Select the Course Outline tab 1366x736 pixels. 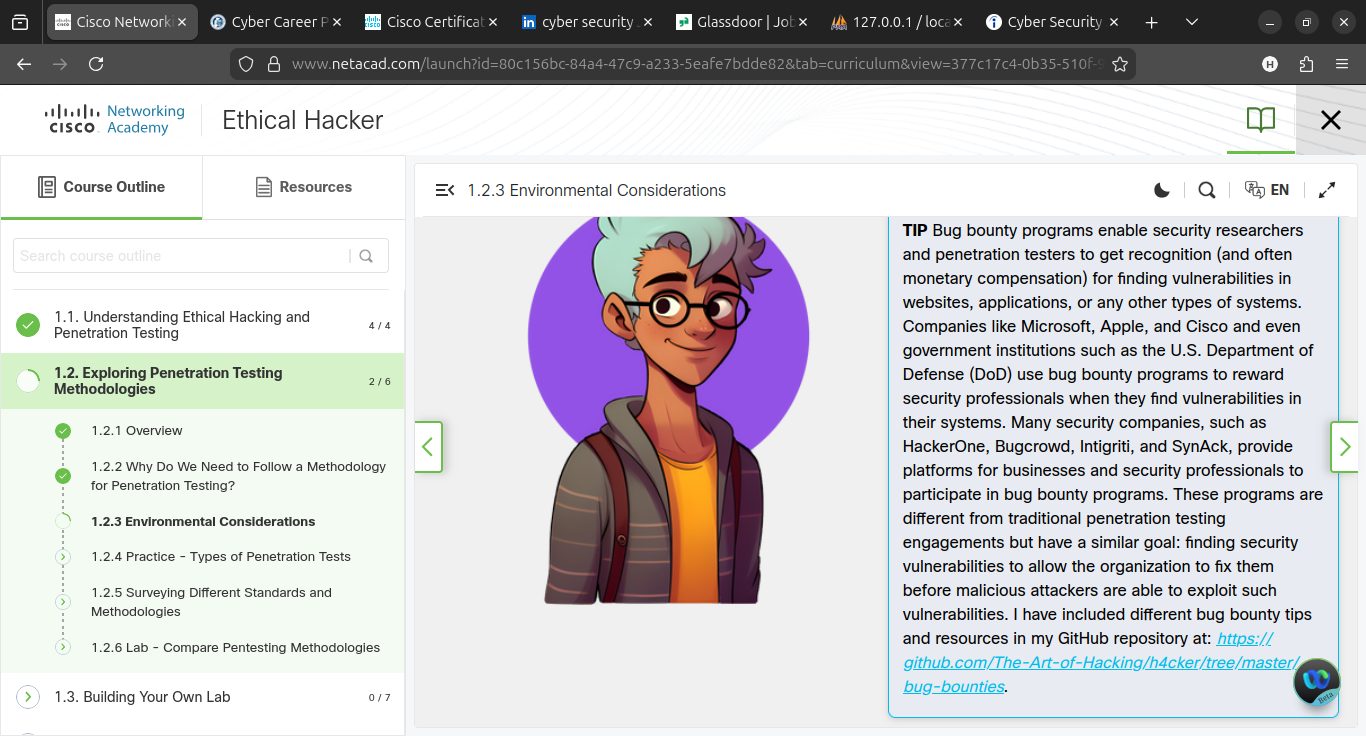101,187
